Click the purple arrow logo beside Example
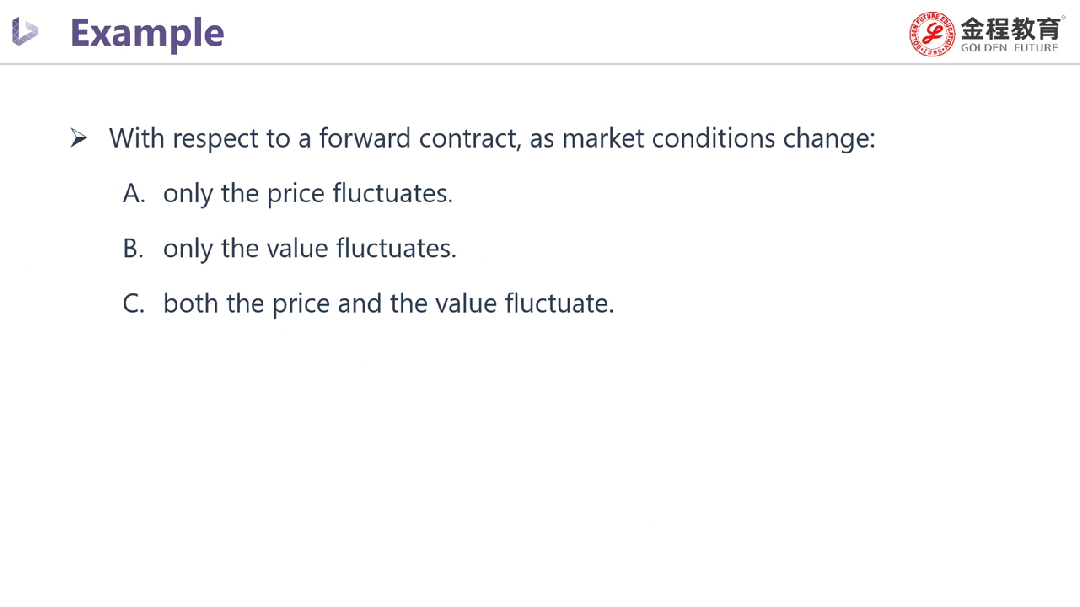The height and width of the screenshot is (607, 1080). pos(25,32)
